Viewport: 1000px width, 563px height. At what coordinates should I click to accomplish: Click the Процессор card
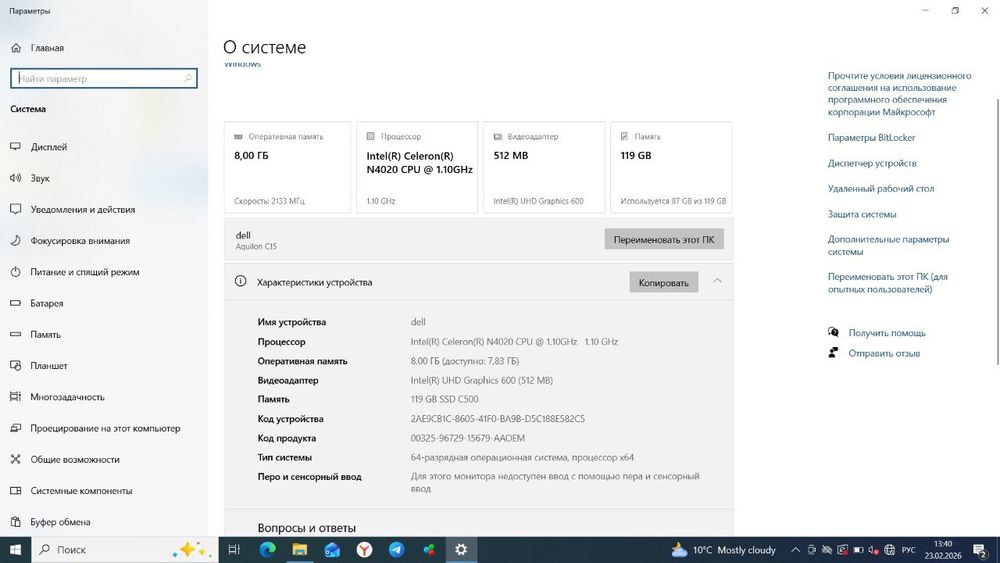pyautogui.click(x=417, y=167)
